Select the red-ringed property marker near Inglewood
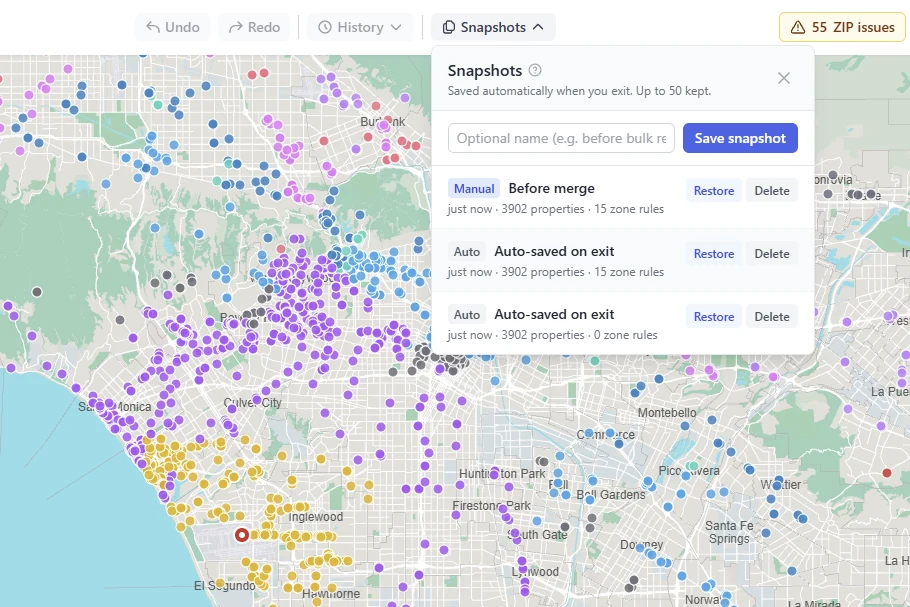 click(242, 534)
